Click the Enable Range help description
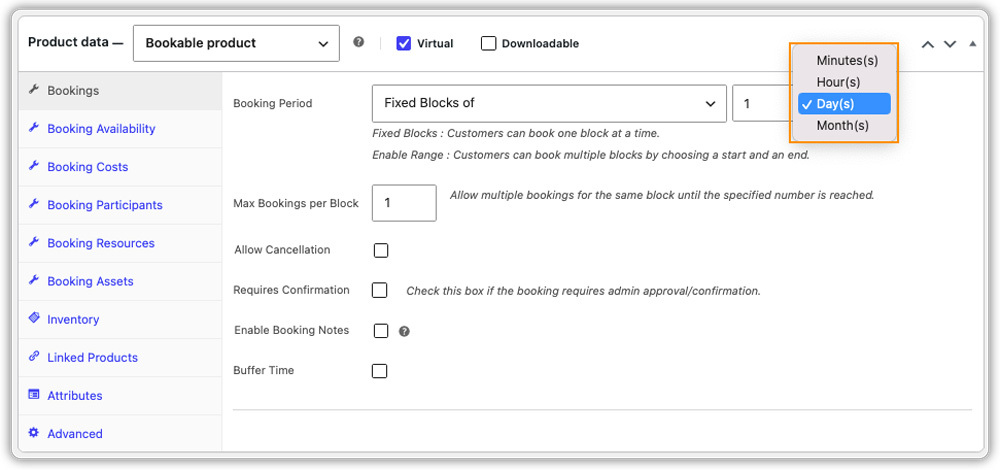Viewport: 1000px width, 470px height. pyautogui.click(x=591, y=155)
